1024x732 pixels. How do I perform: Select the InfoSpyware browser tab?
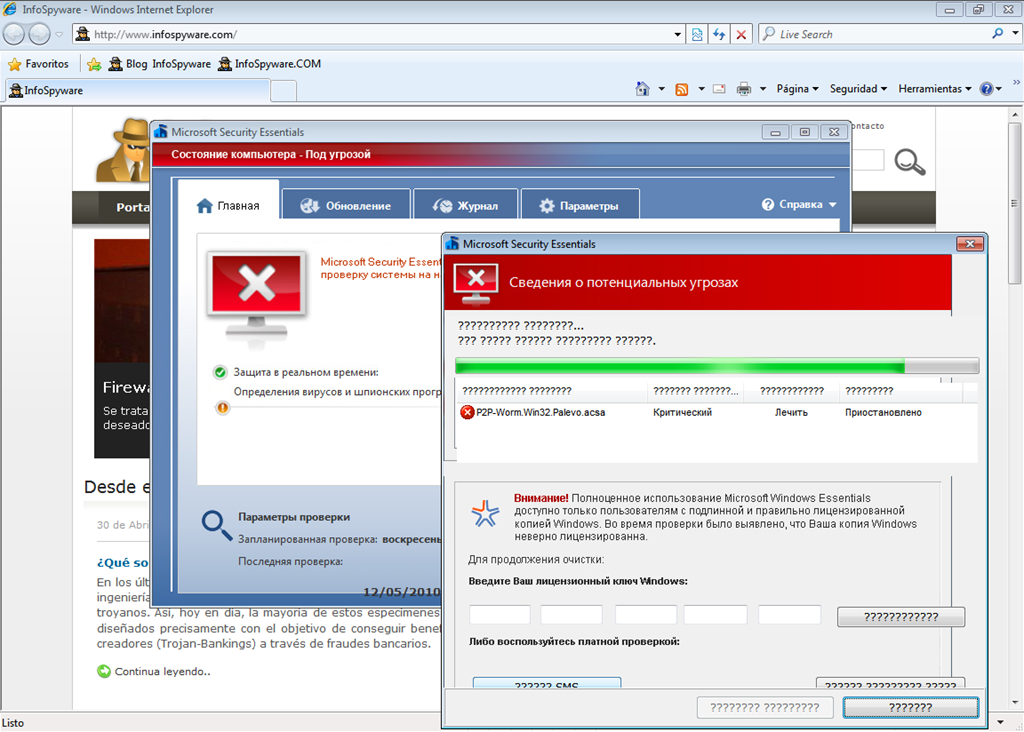pyautogui.click(x=138, y=90)
